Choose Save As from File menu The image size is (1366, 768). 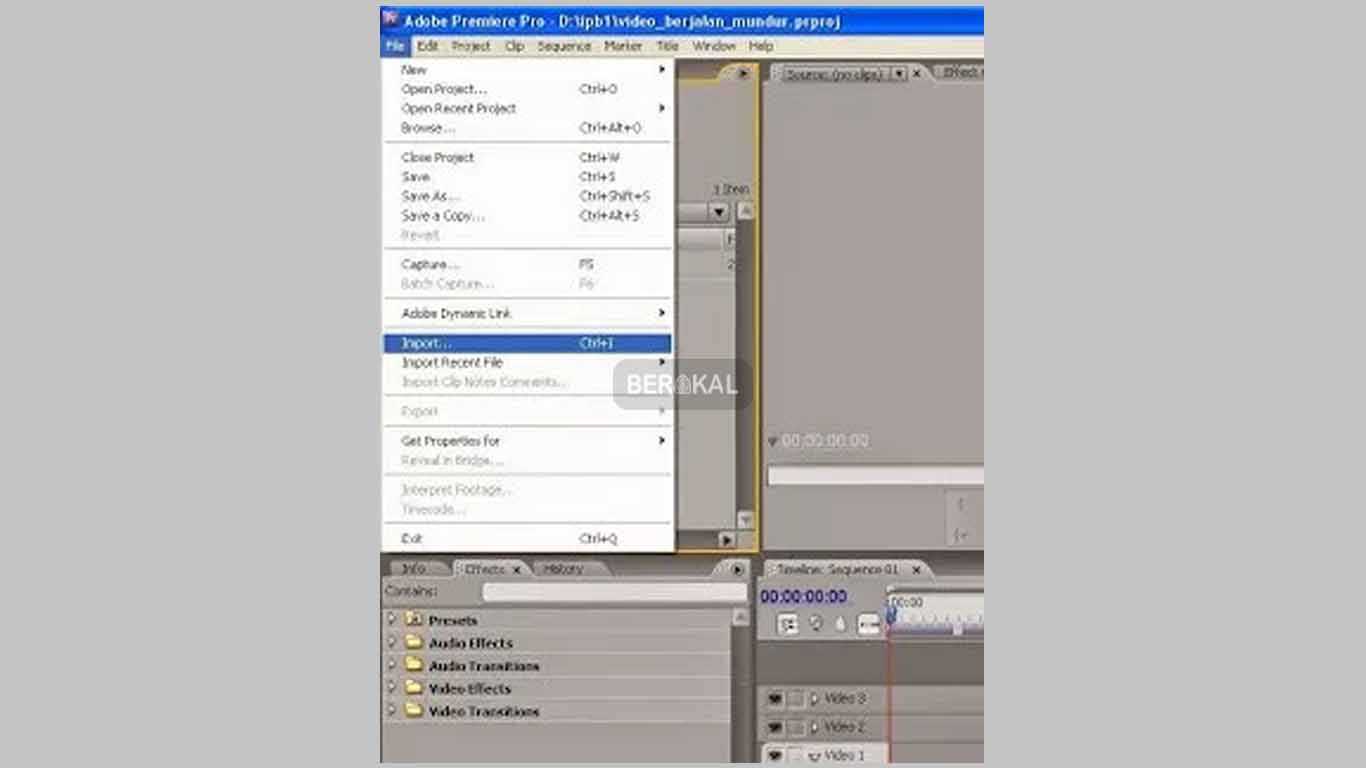click(528, 196)
